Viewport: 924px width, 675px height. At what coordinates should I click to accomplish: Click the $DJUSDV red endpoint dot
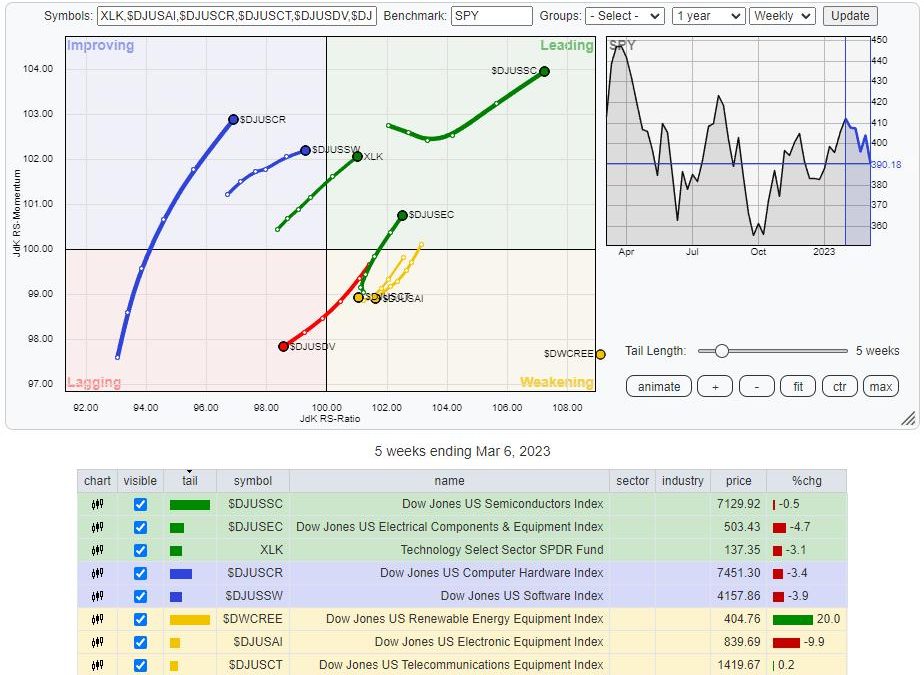283,347
